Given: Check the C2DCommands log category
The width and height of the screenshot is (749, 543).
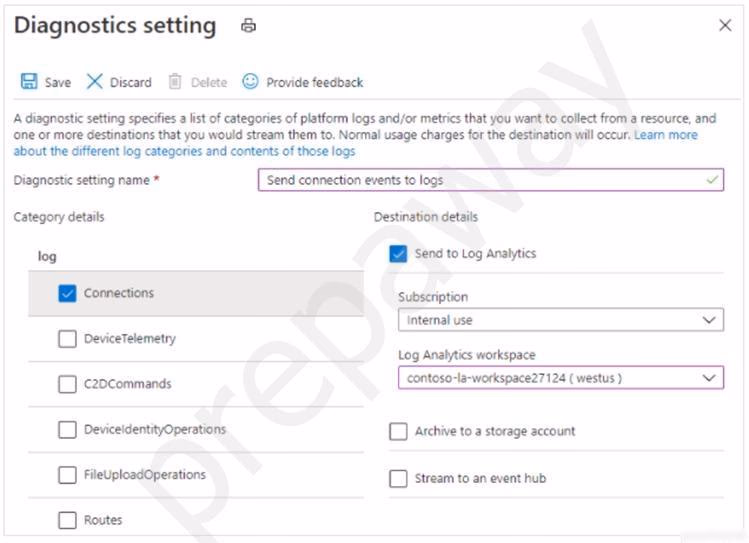Looking at the screenshot, I should point(67,384).
